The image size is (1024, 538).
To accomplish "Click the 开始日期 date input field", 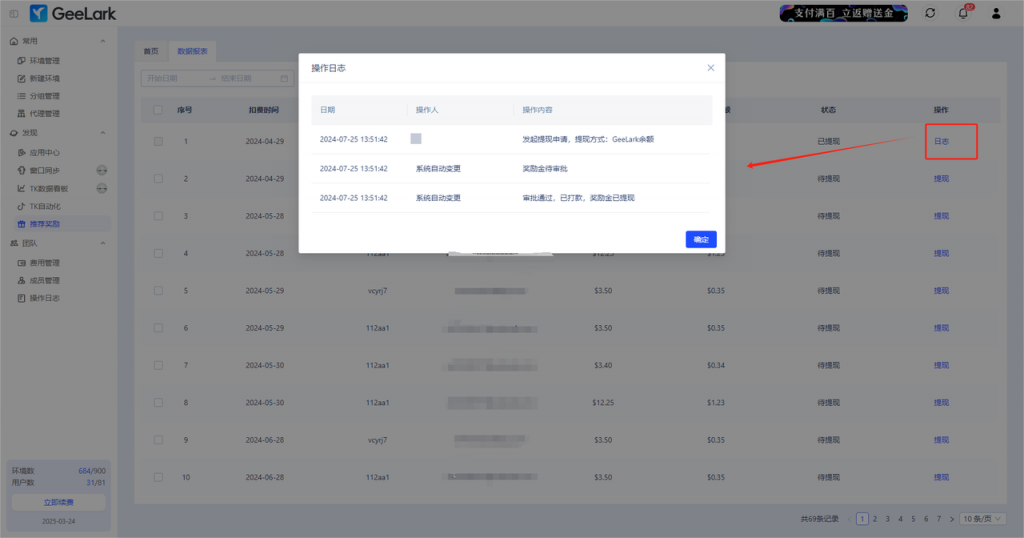I will (174, 78).
